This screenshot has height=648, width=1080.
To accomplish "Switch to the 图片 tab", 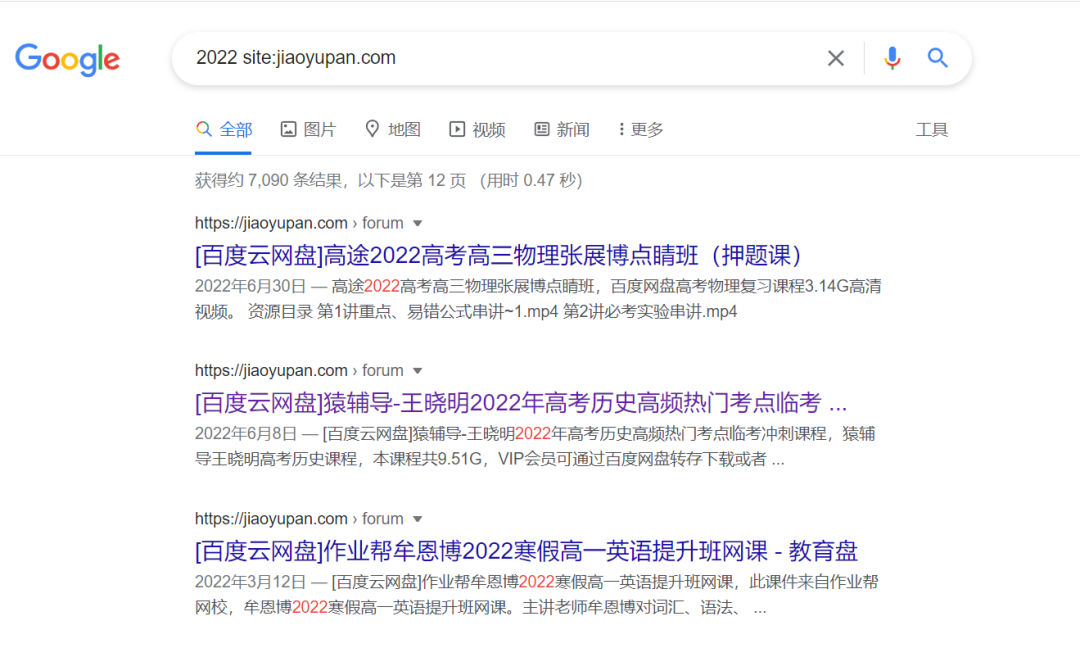I will [x=308, y=129].
